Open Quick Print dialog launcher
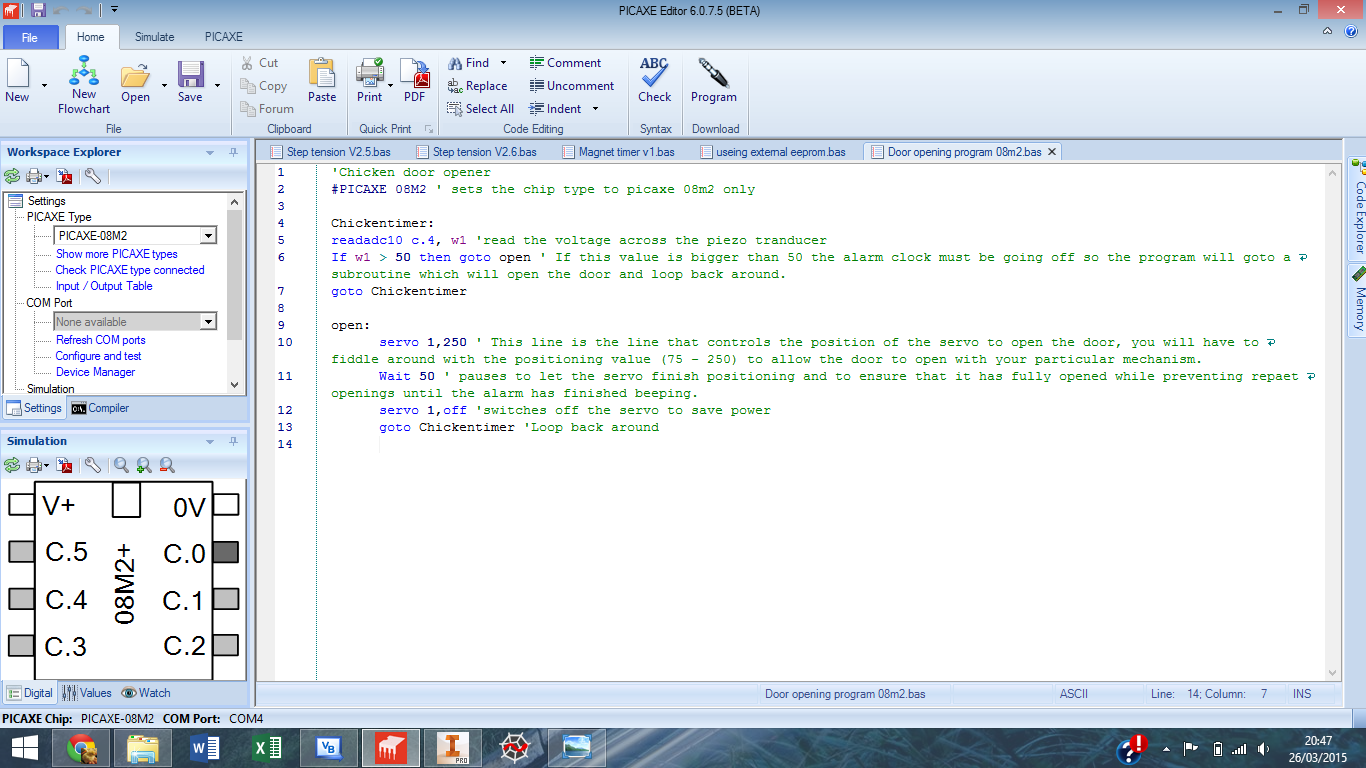 [428, 129]
